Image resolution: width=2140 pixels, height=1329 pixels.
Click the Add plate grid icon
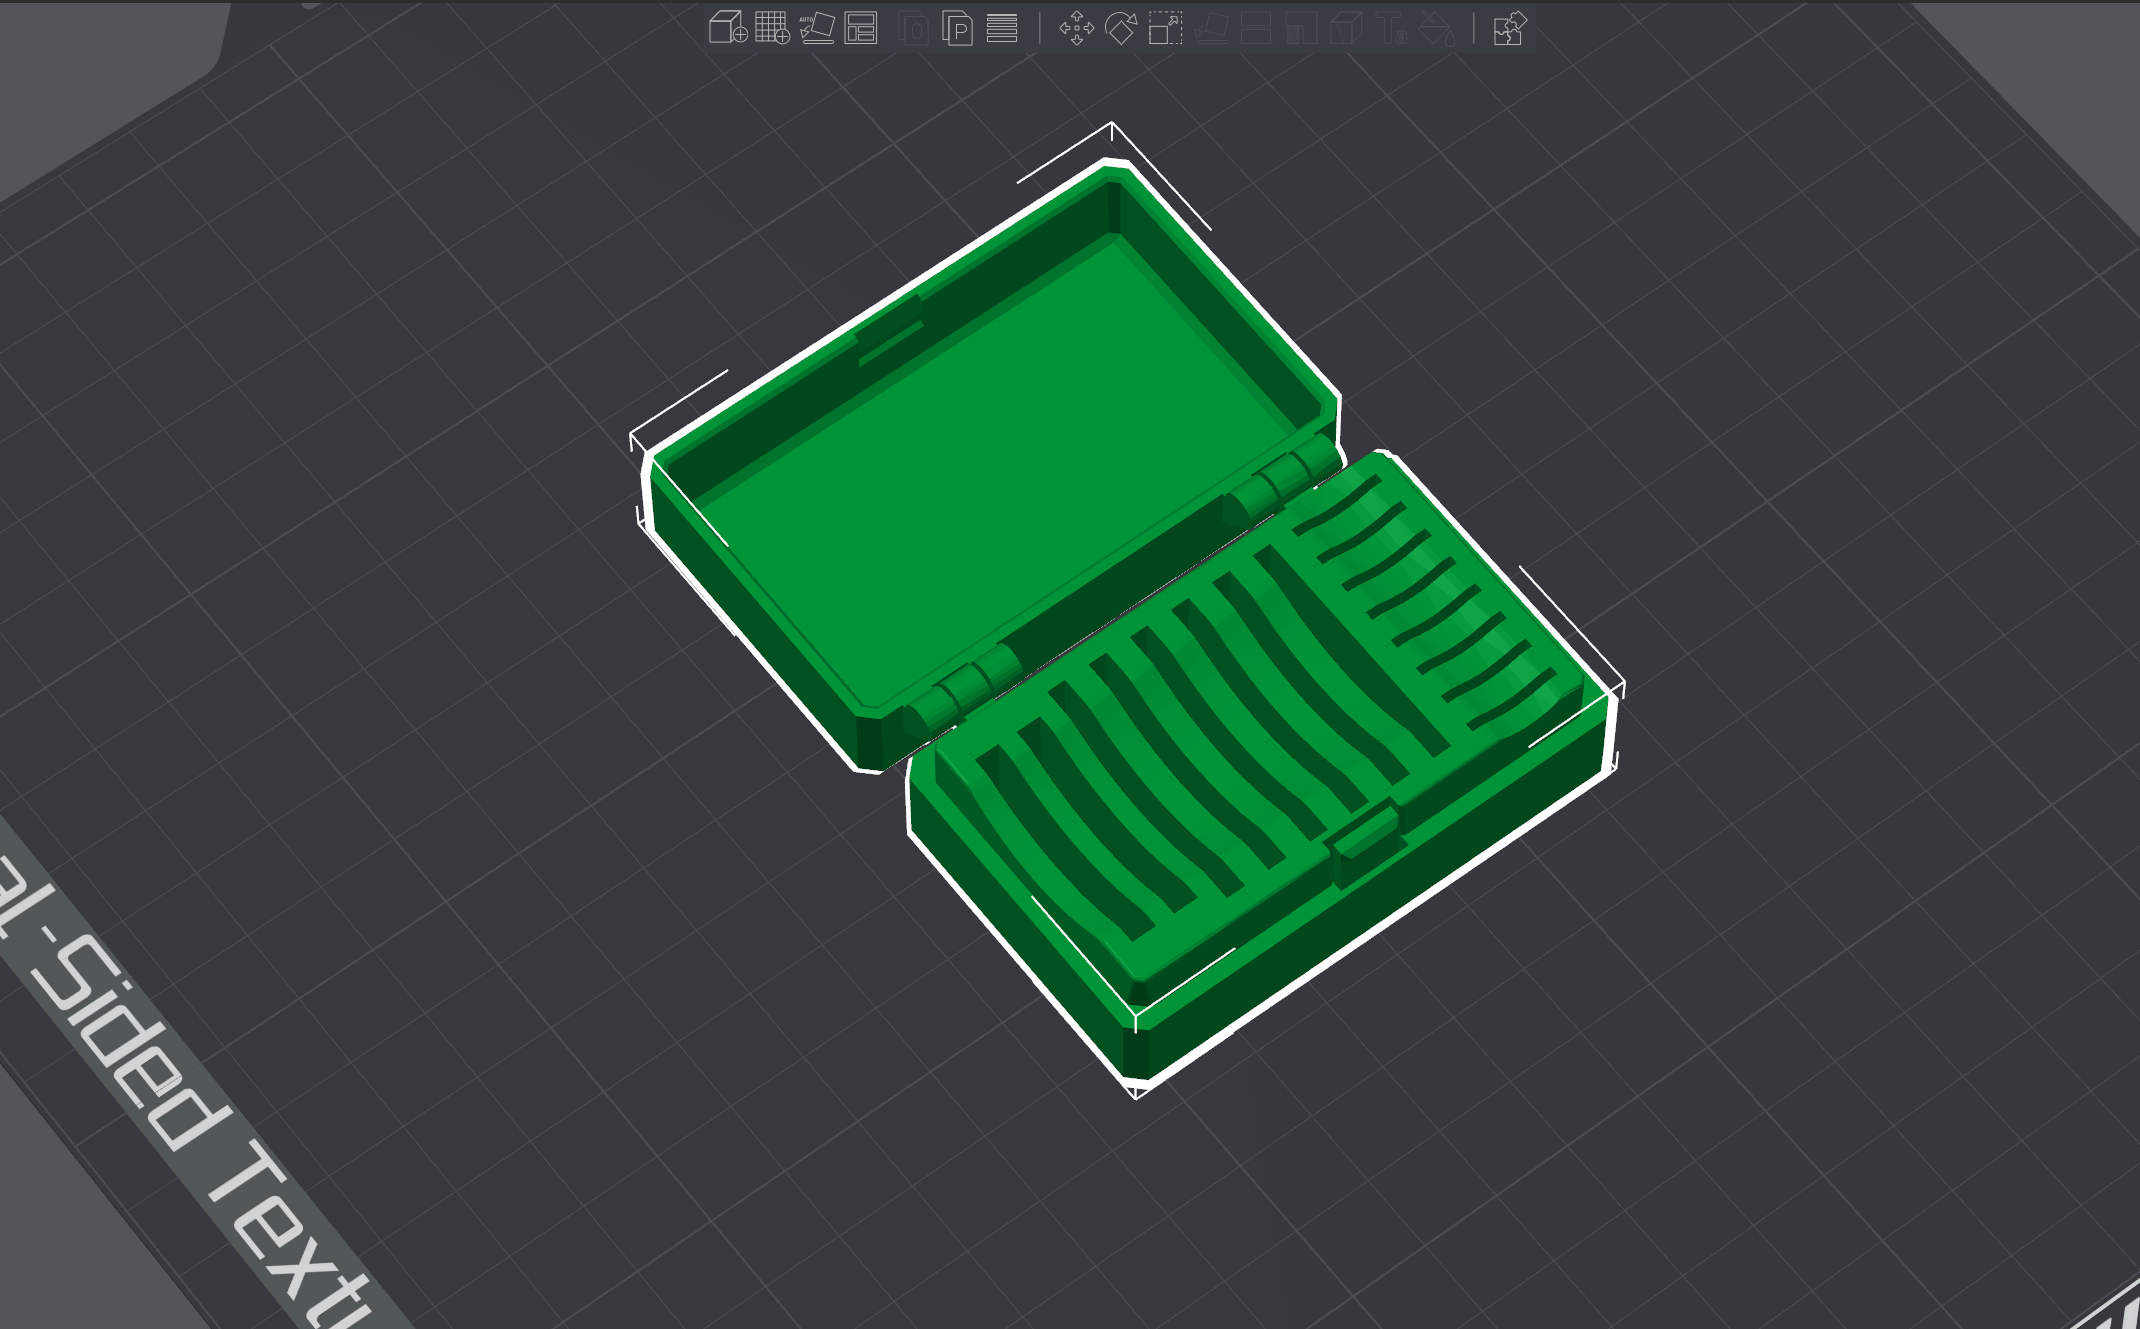[772, 28]
